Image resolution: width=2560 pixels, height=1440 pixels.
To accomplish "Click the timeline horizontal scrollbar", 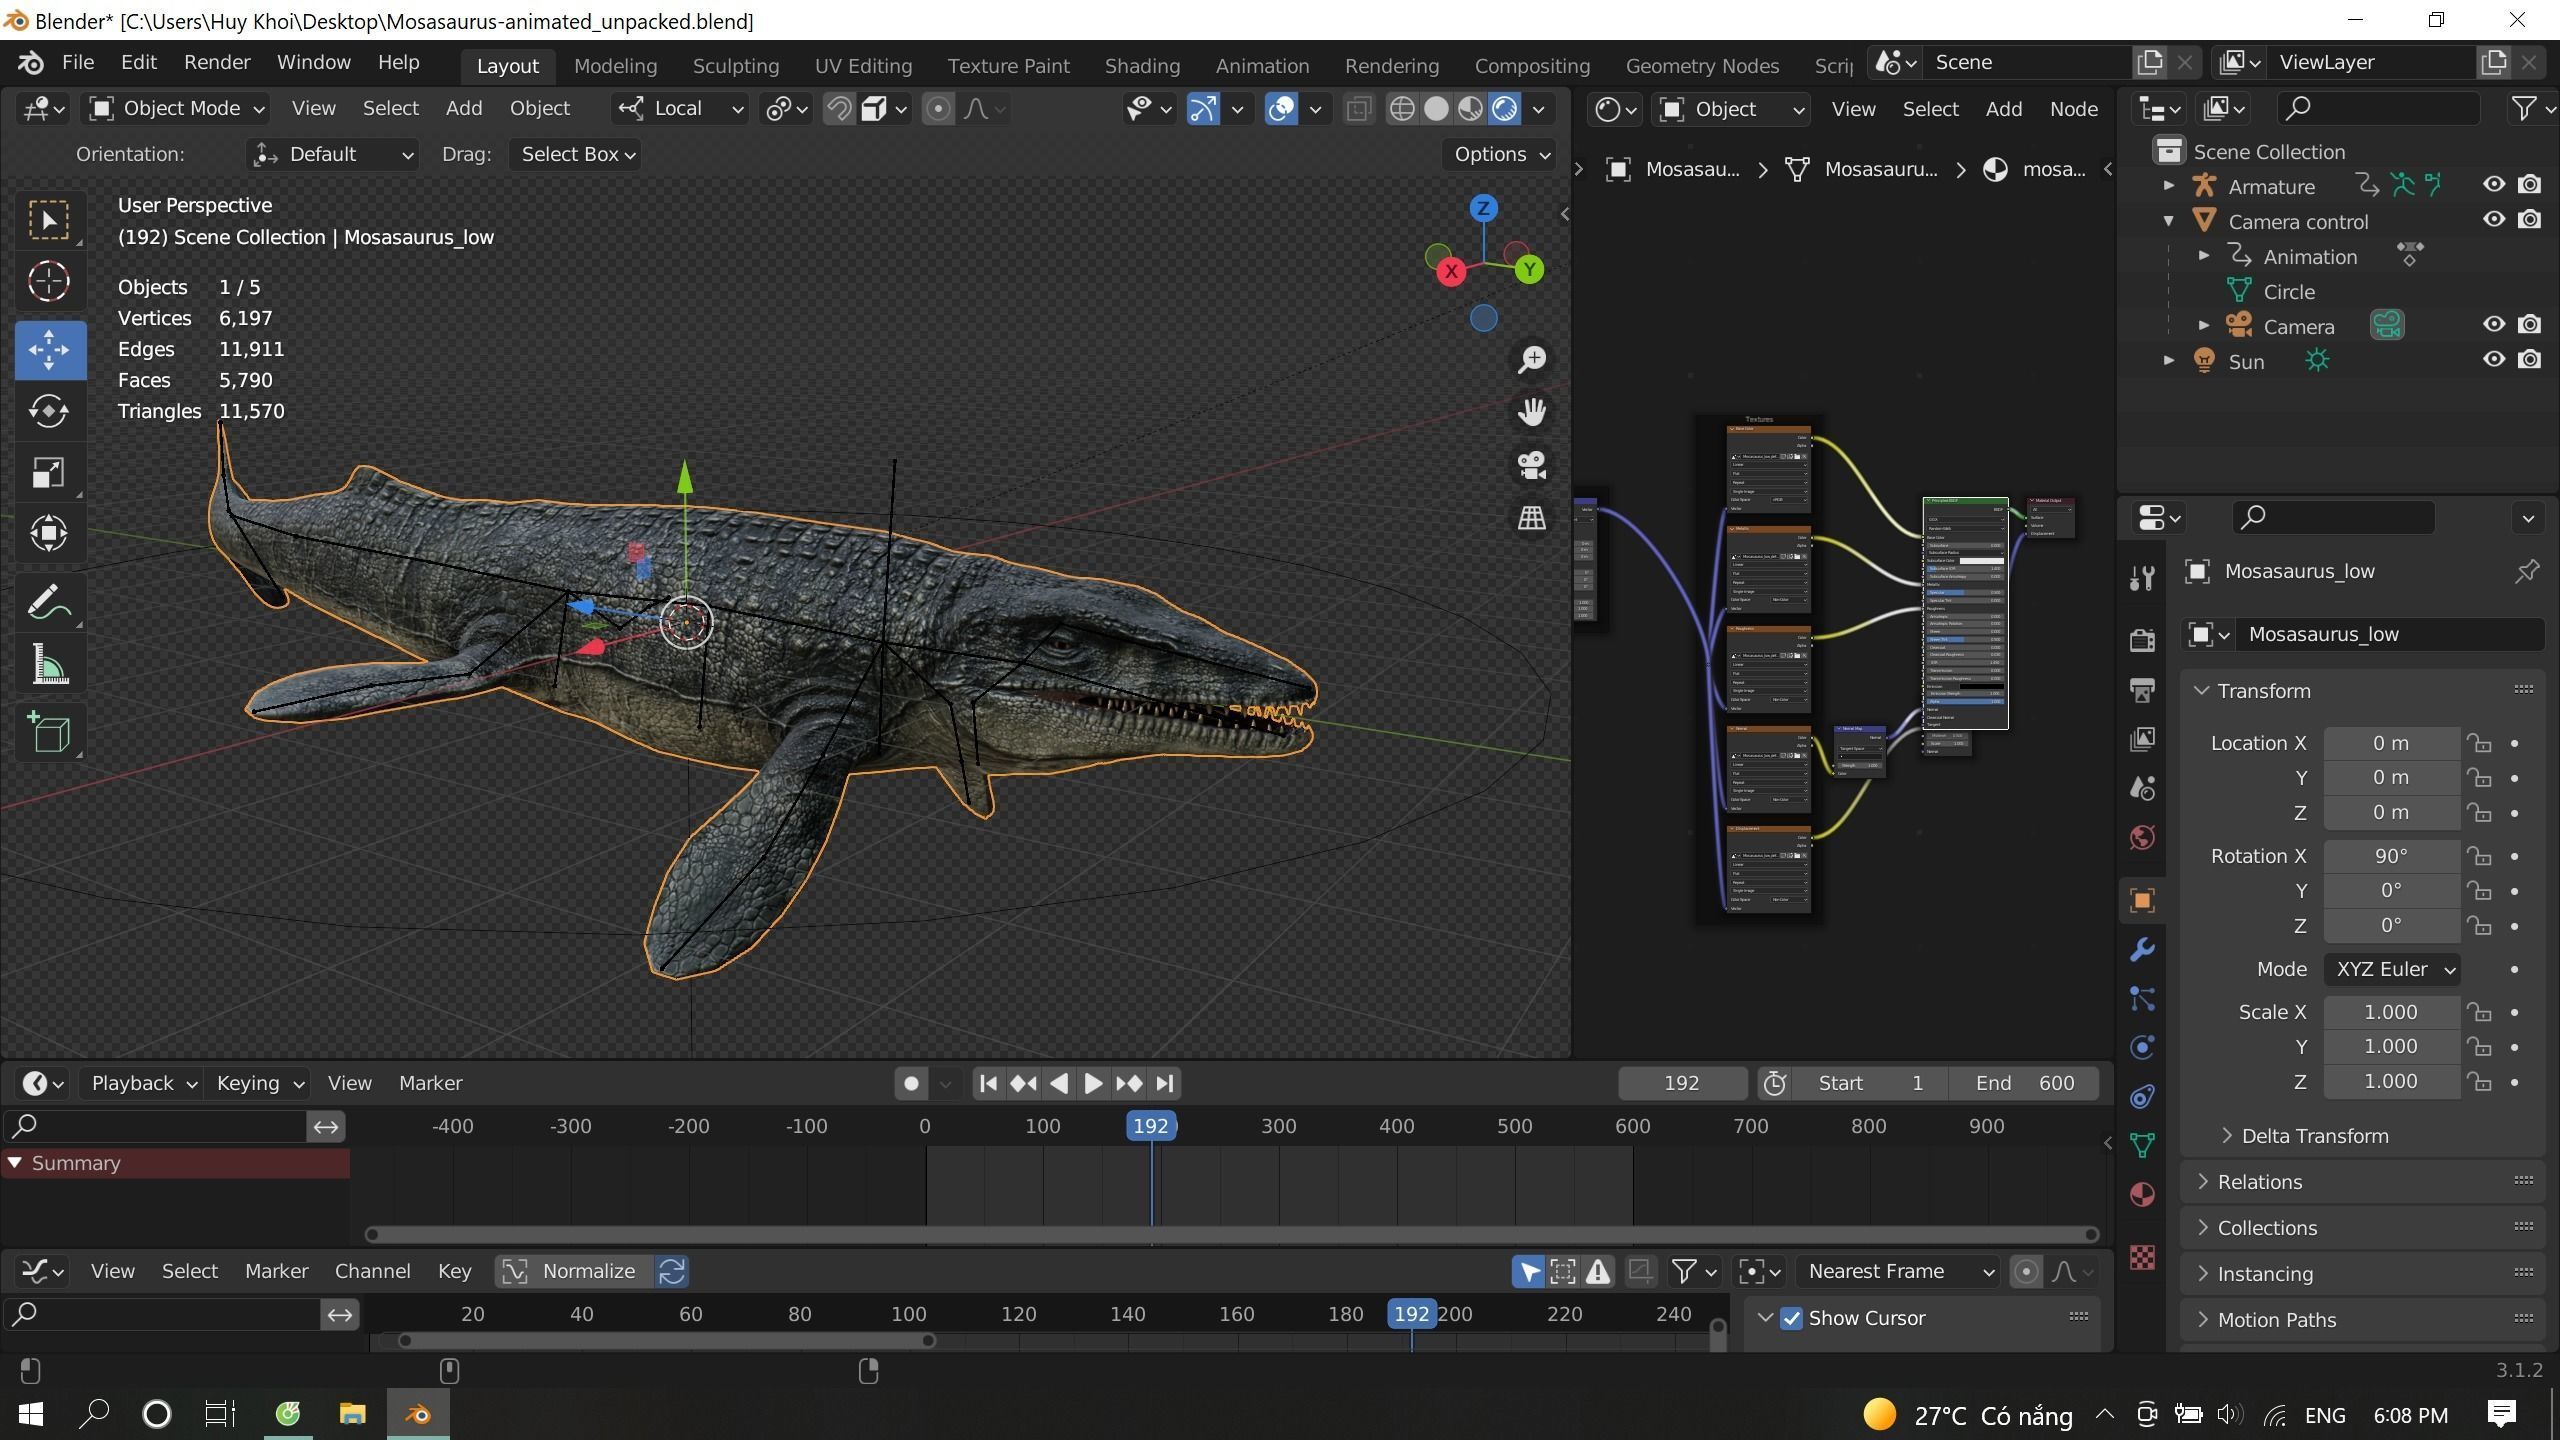I will 1232,1234.
